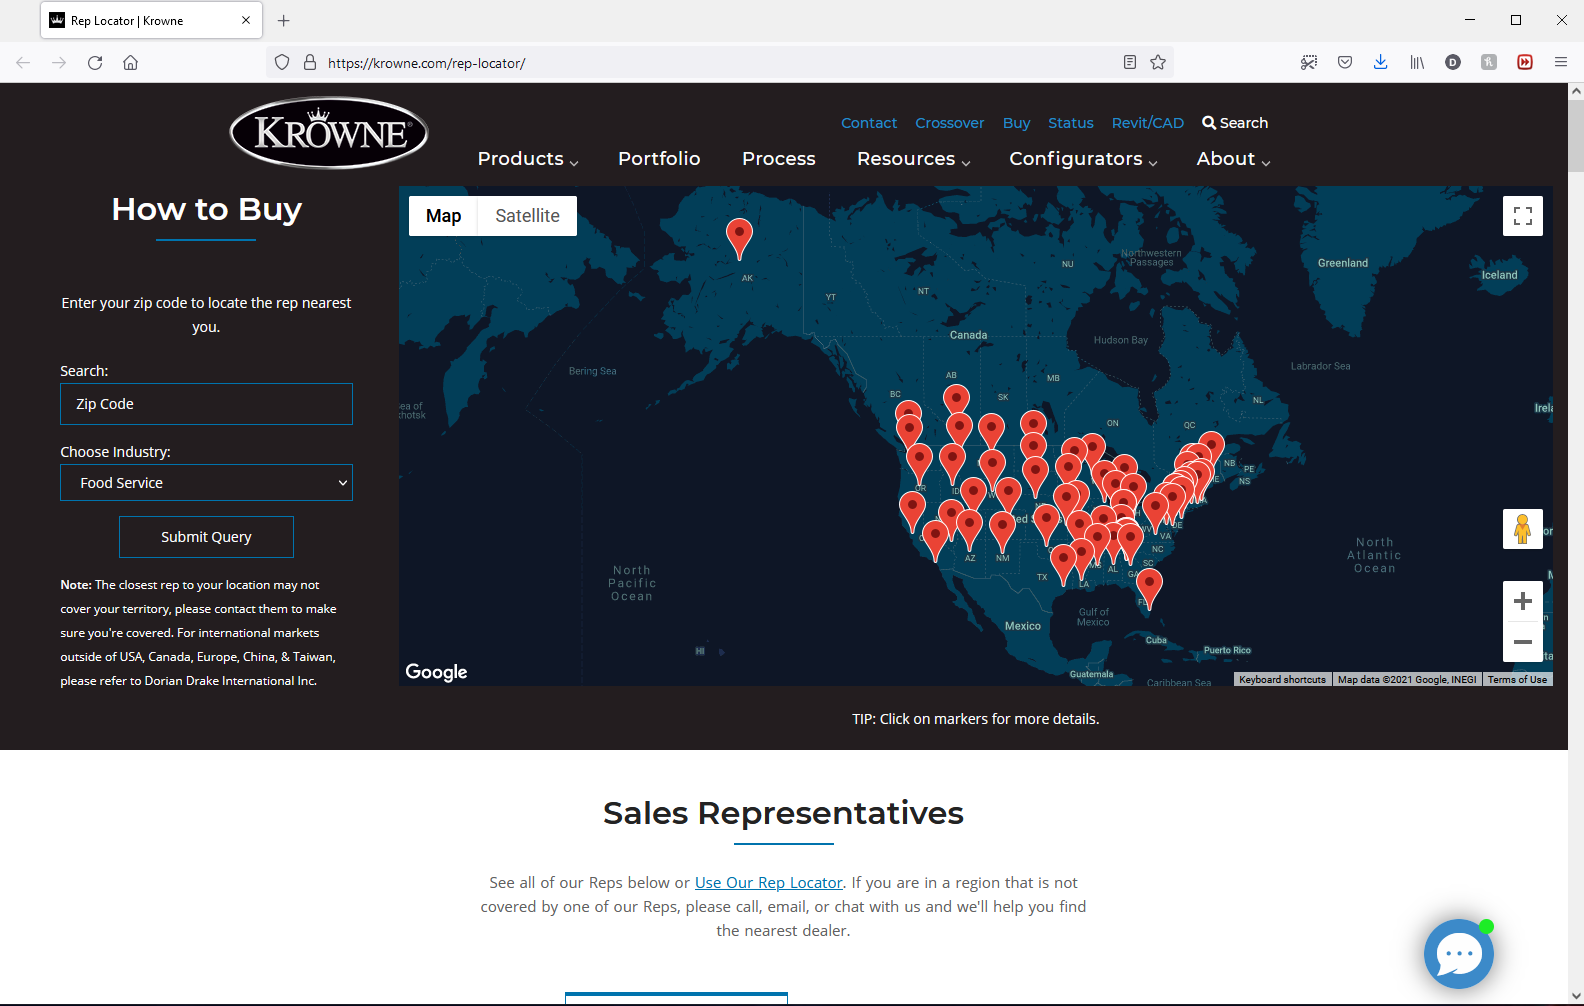1584x1006 pixels.
Task: Open the downloads panel
Action: (1381, 62)
